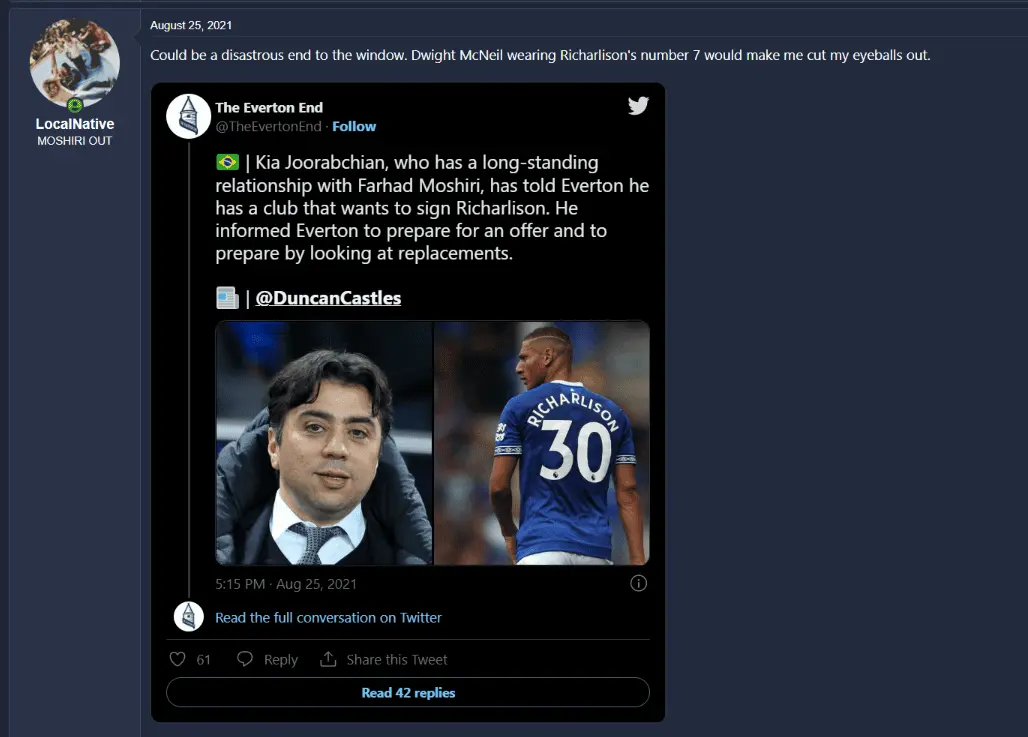
Task: Click the green online badge on LocalNative's avatar
Action: click(x=75, y=104)
